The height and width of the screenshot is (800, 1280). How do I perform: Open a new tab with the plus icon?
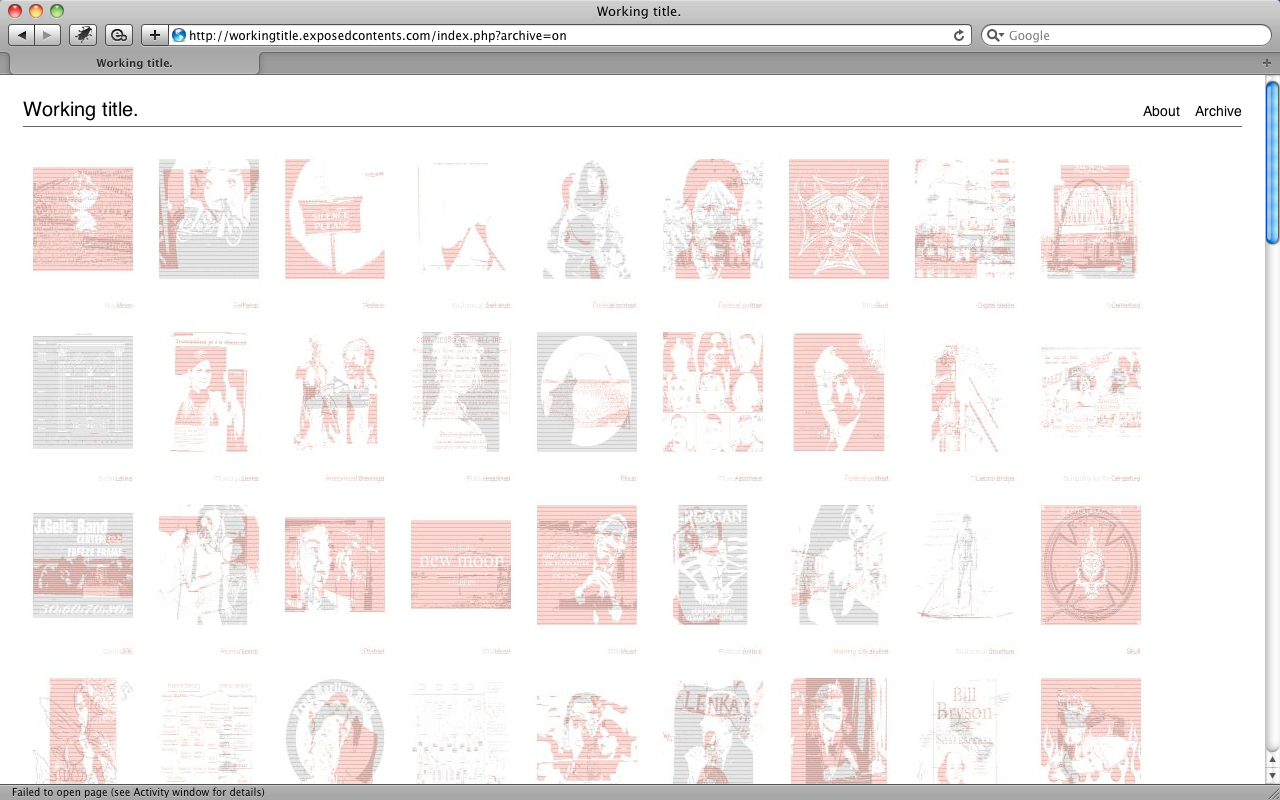[1267, 63]
